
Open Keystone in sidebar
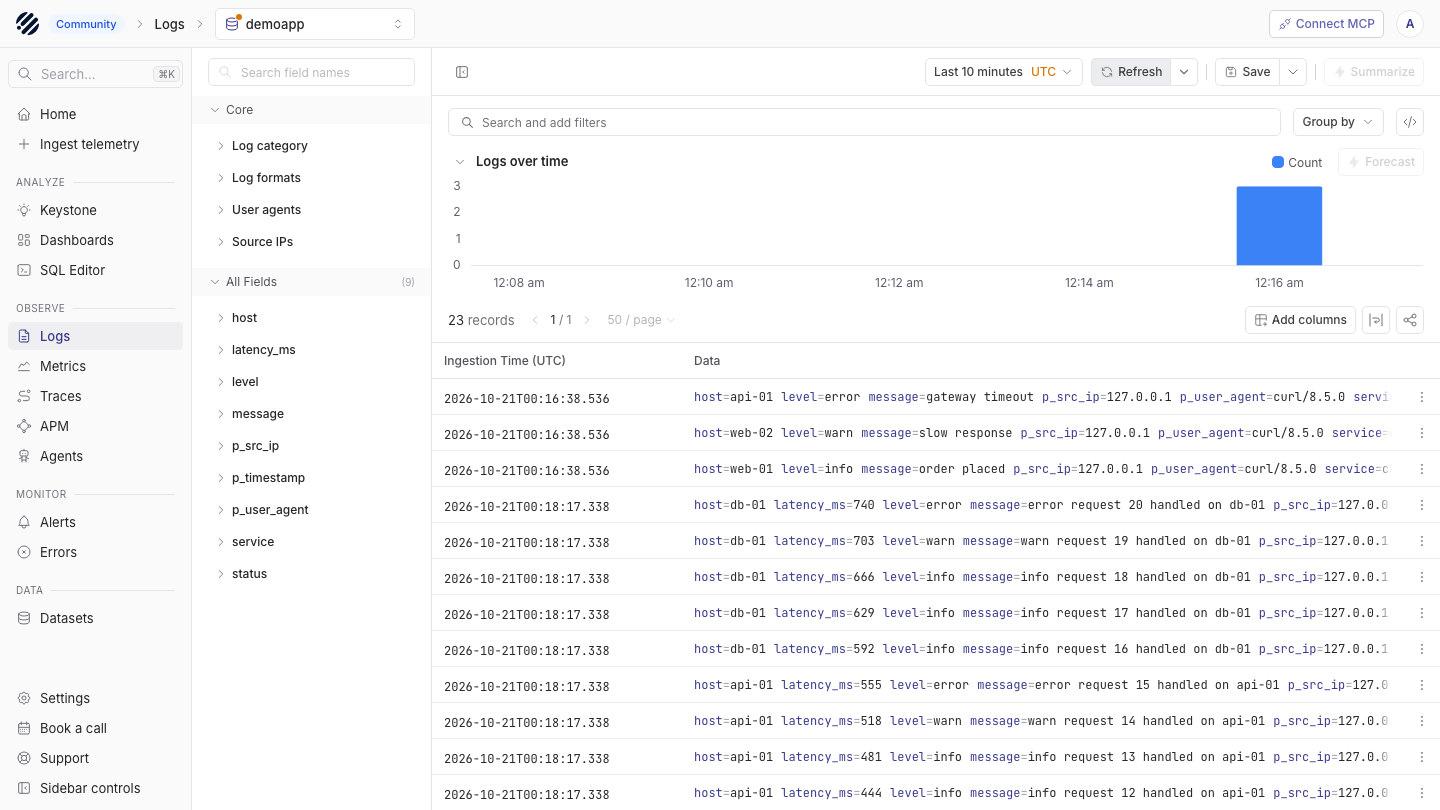(x=96, y=210)
